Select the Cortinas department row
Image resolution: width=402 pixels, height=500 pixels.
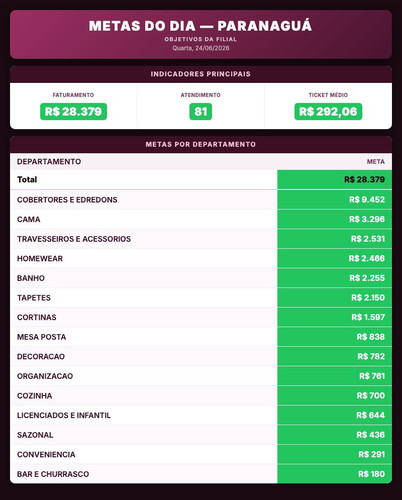coord(201,317)
